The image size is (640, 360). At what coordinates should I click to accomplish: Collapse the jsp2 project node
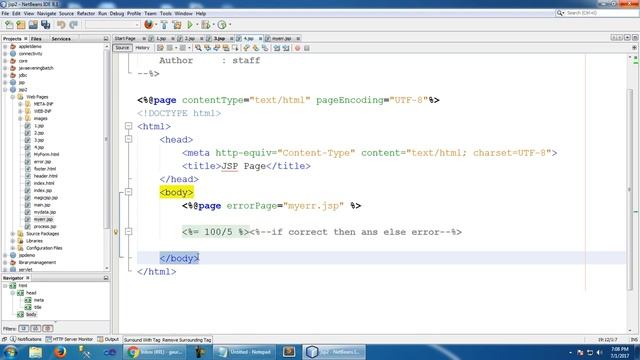click(5, 89)
